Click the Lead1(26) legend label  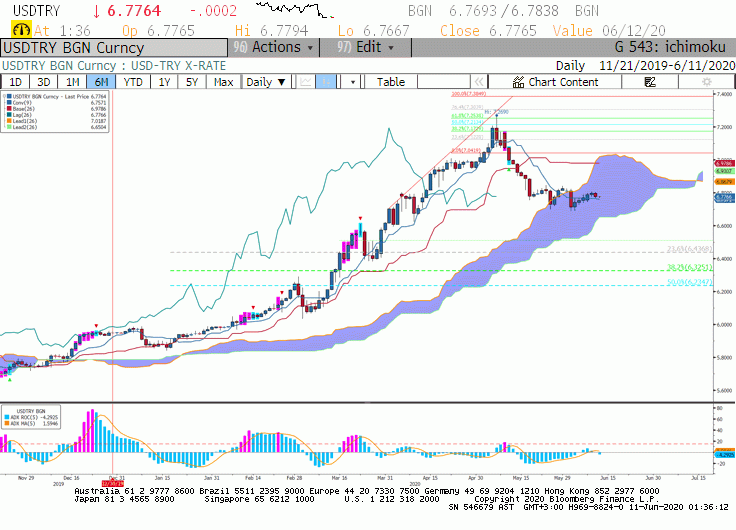click(x=24, y=121)
